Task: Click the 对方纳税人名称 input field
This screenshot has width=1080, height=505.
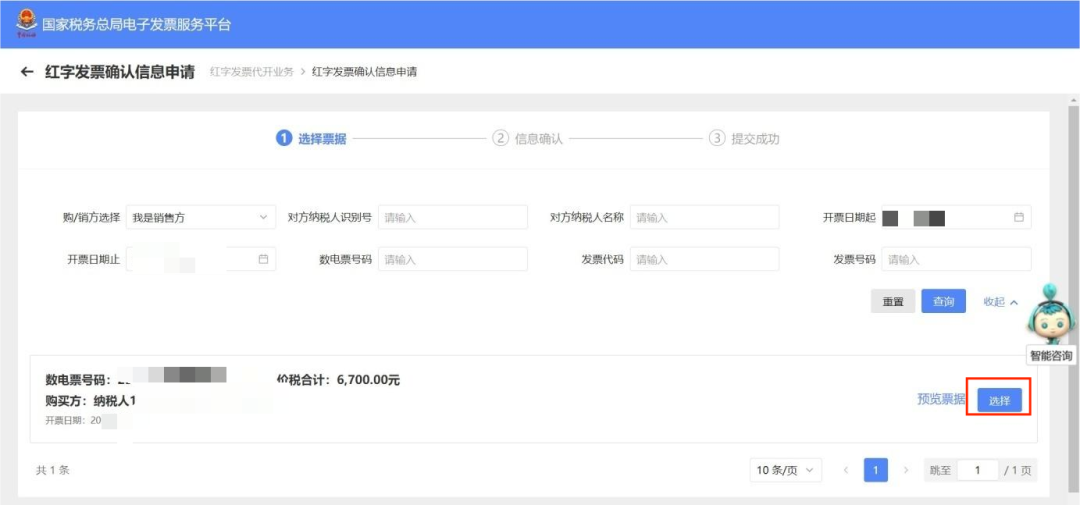Action: 705,217
